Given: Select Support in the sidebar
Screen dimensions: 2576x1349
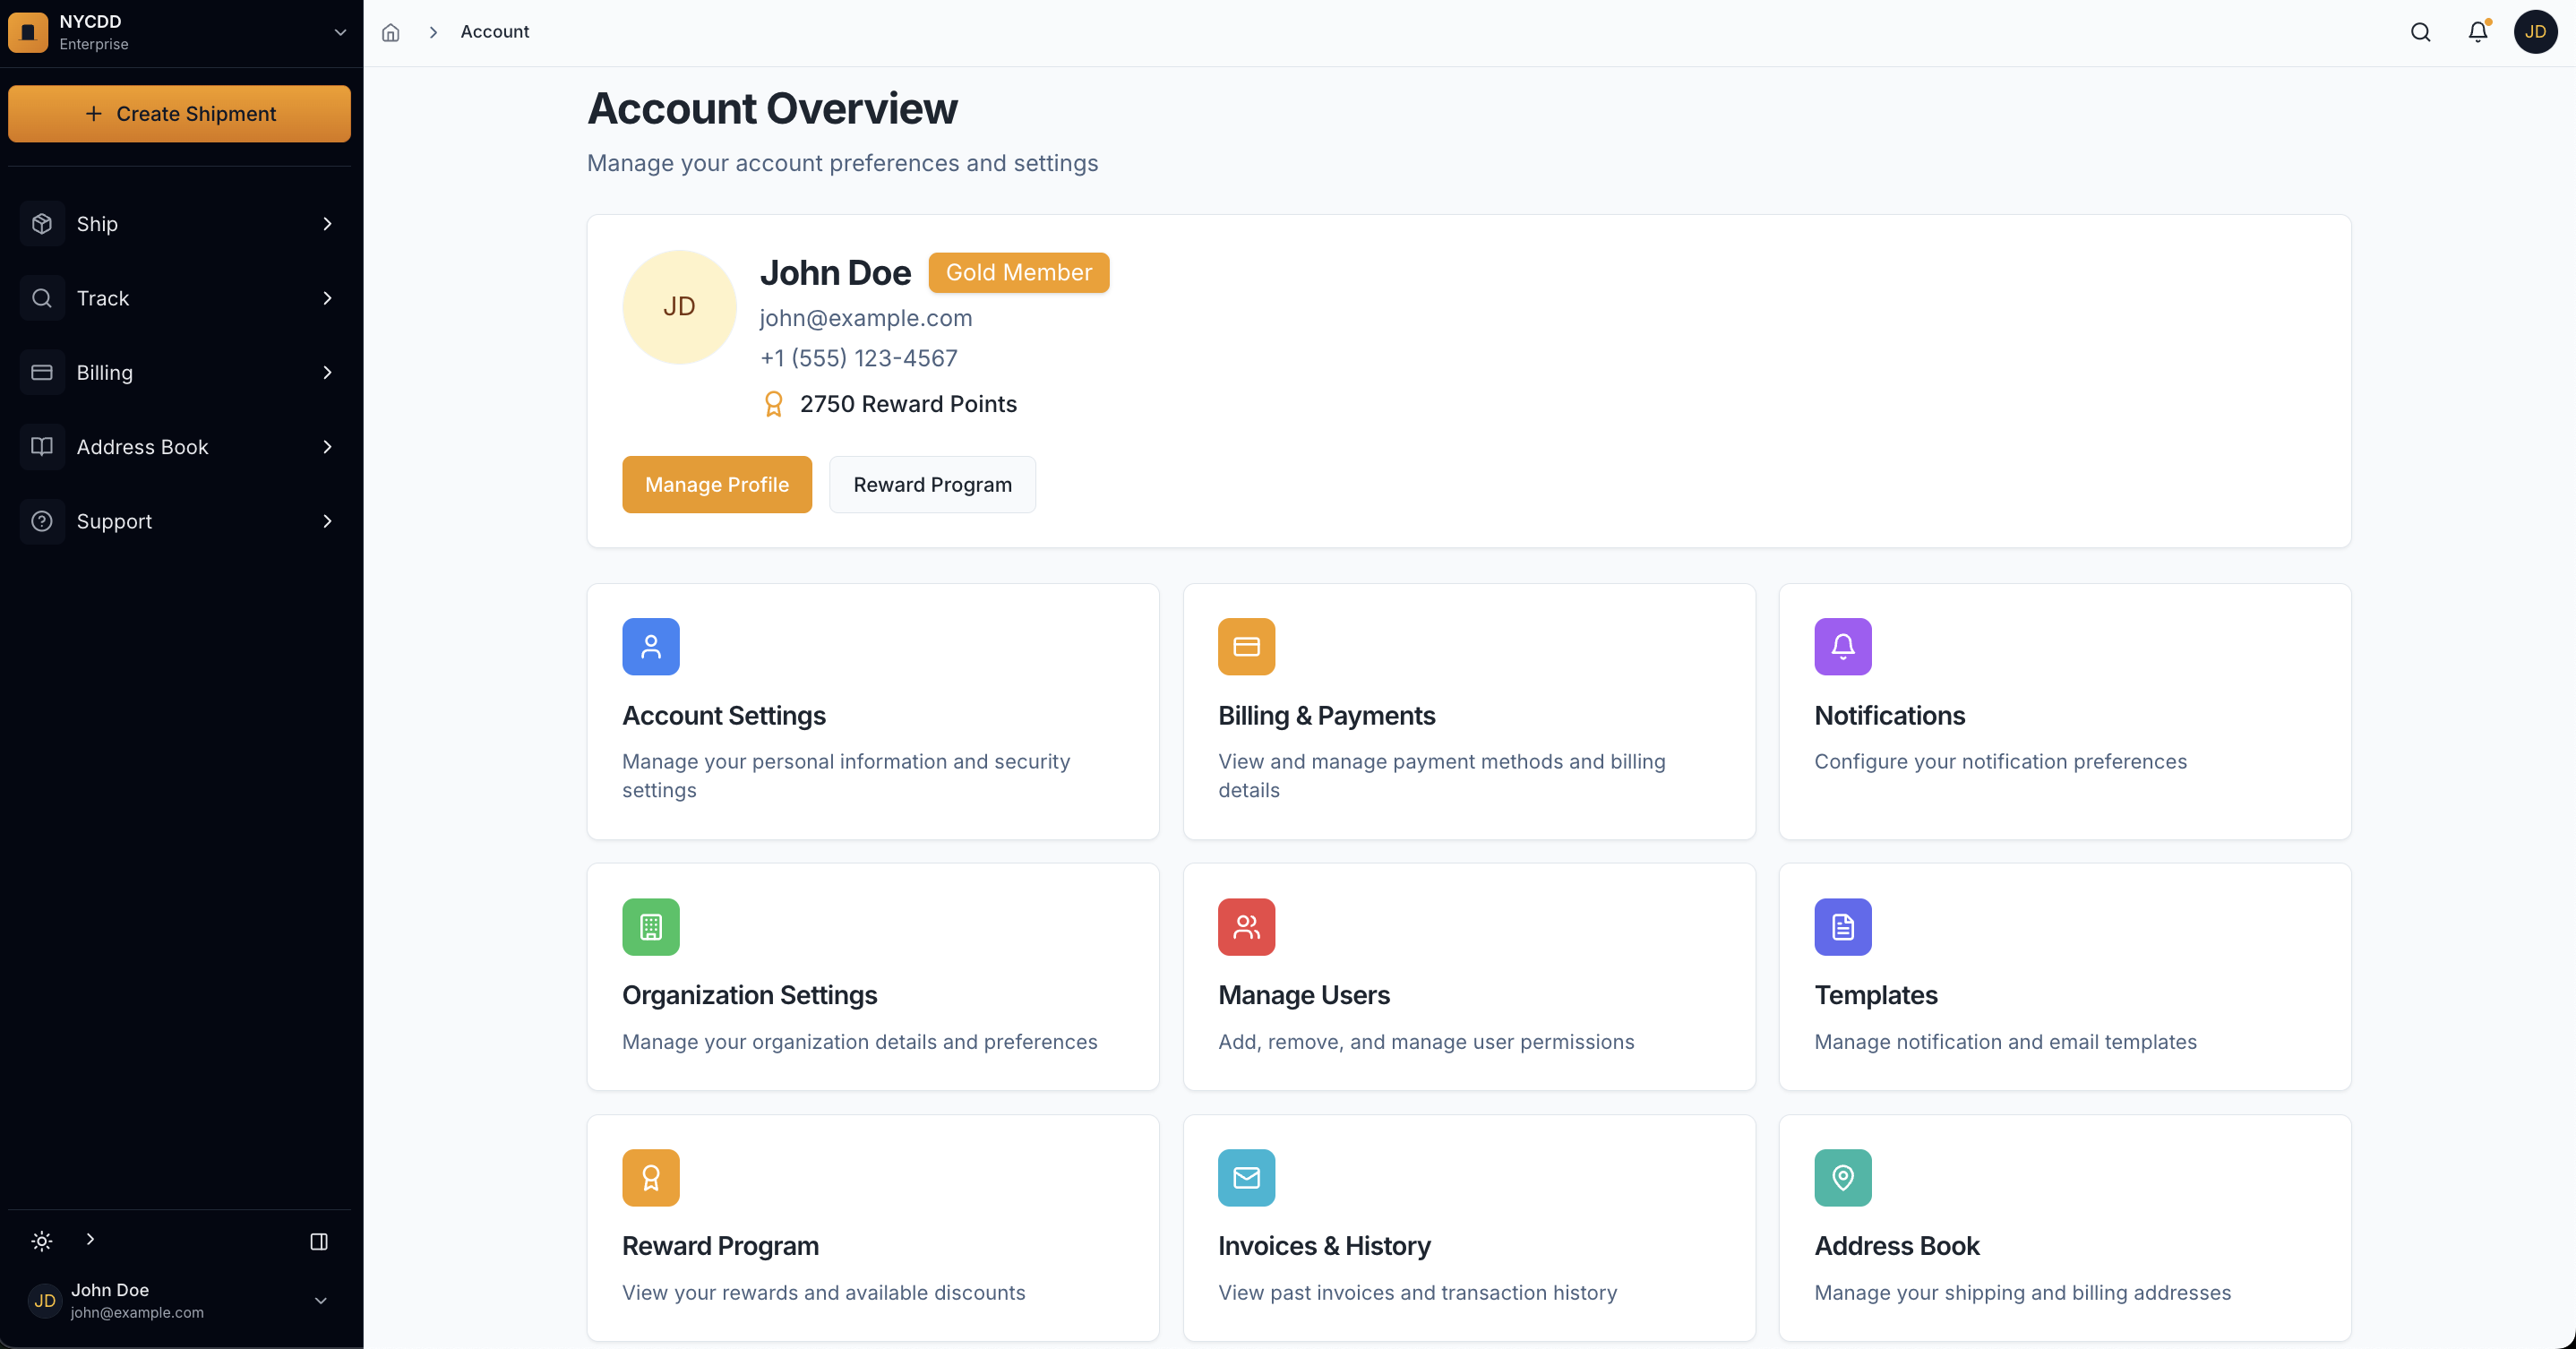Looking at the screenshot, I should [x=114, y=521].
